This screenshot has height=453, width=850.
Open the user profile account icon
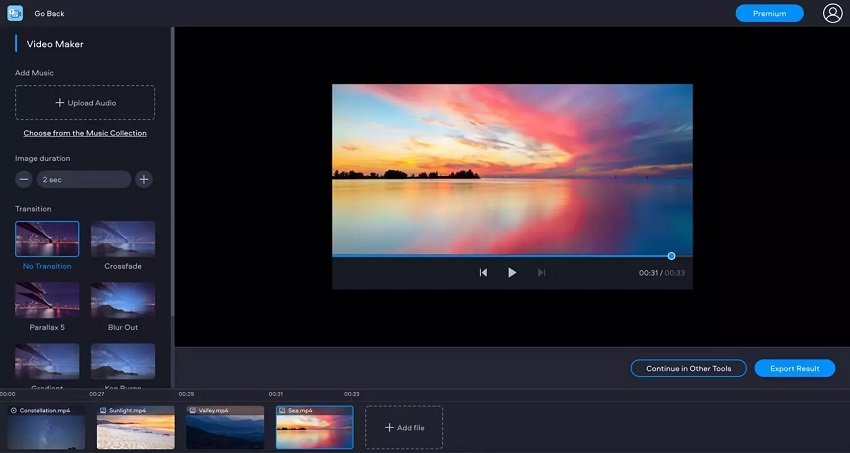point(832,13)
